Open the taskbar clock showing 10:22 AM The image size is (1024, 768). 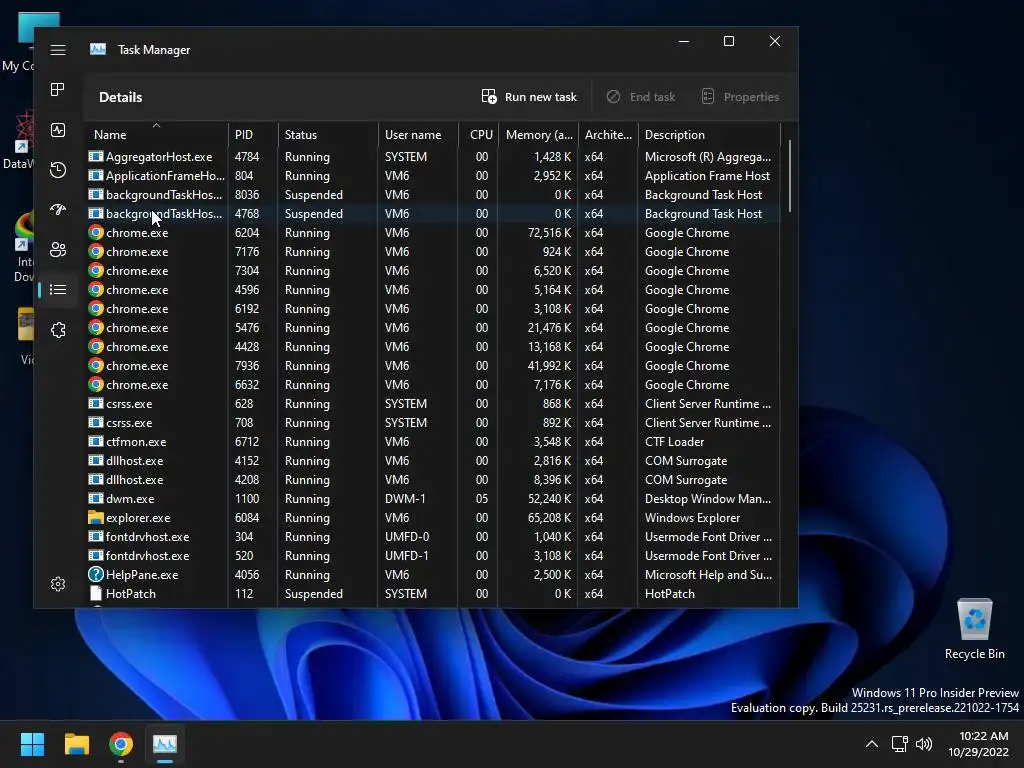[978, 744]
